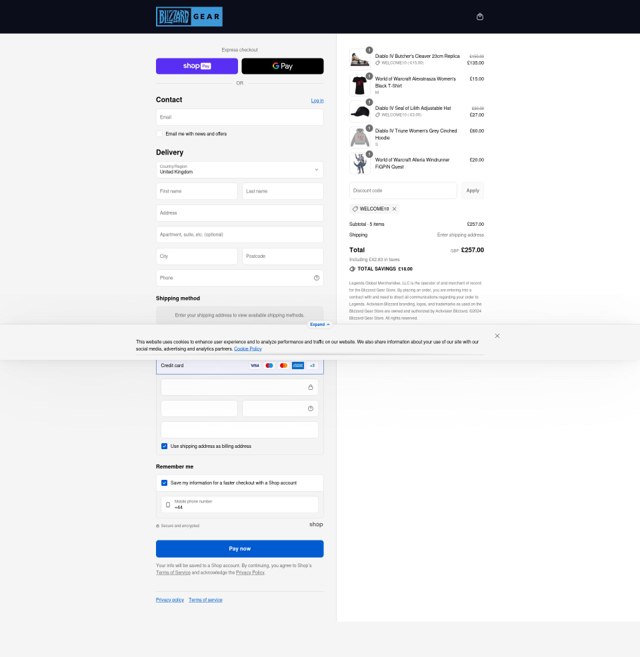Open the shopping bag icon in header
Image resolution: width=640 pixels, height=657 pixels.
point(480,17)
